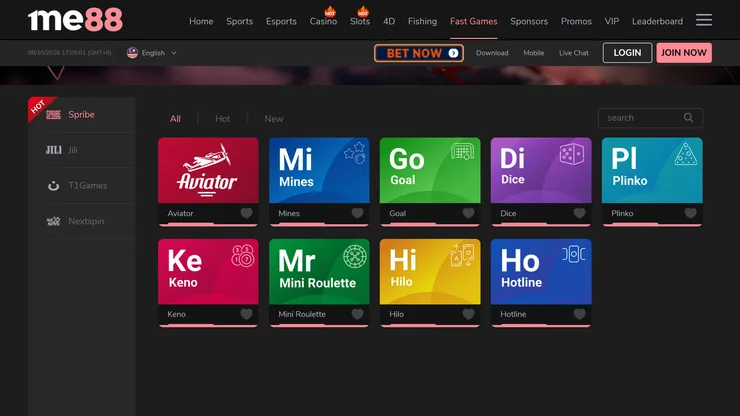The image size is (740, 416).
Task: Favorite the Hilo game heart
Action: click(468, 314)
